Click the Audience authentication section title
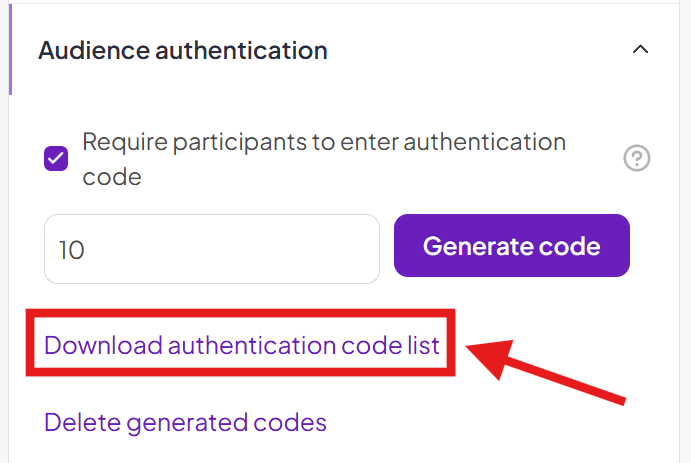 pos(183,49)
